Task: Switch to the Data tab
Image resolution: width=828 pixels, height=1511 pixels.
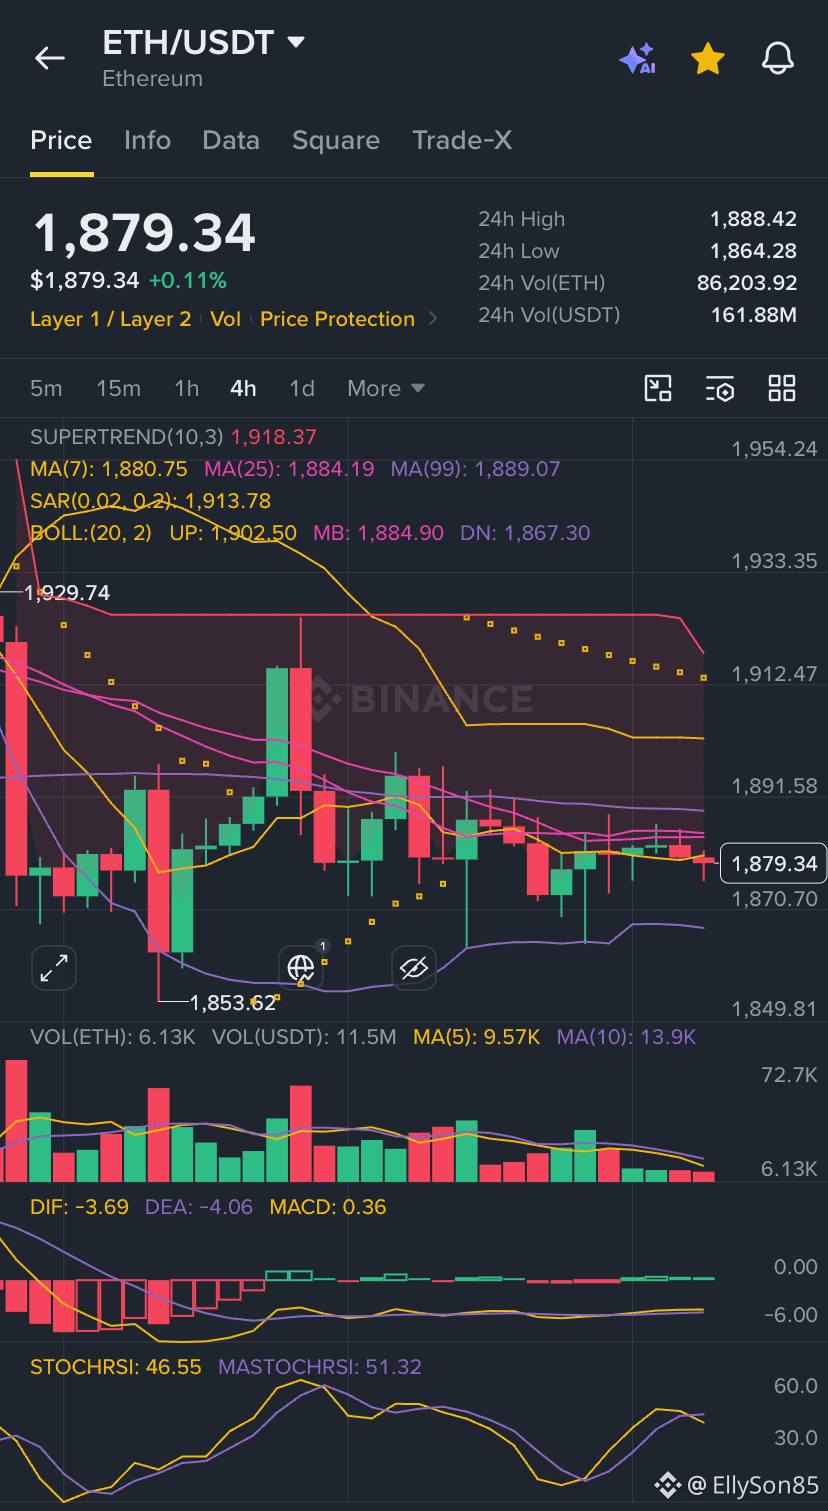Action: (231, 140)
